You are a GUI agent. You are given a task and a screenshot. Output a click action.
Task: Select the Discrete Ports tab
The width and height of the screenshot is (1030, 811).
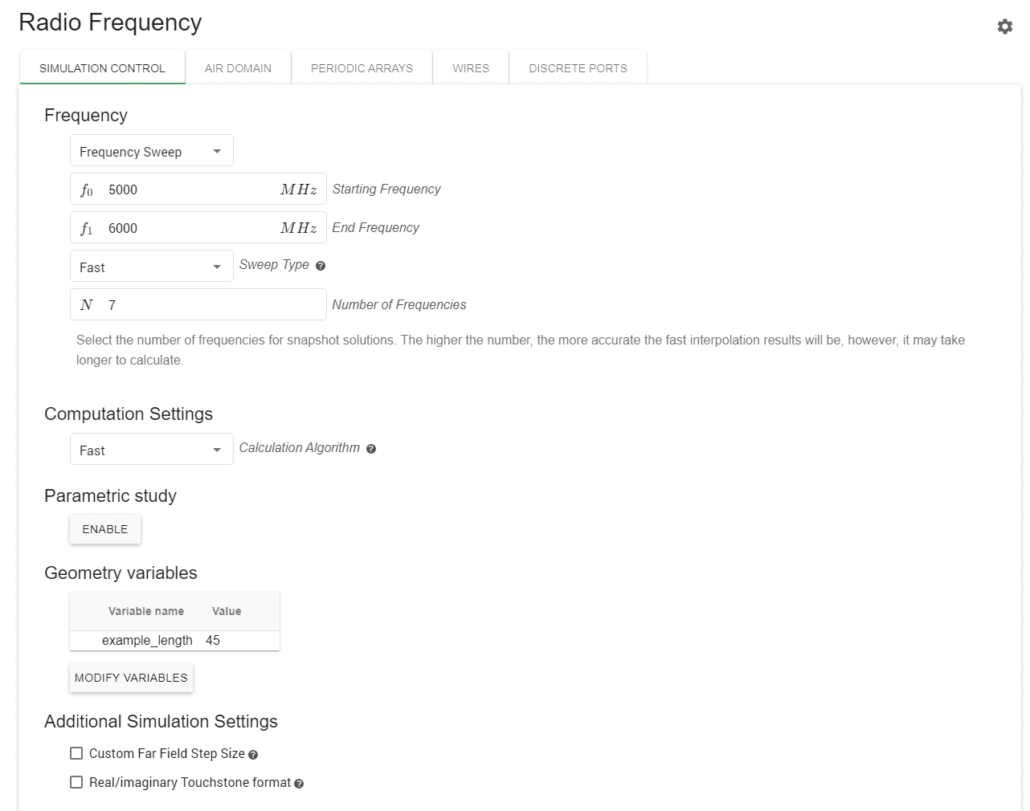point(577,68)
